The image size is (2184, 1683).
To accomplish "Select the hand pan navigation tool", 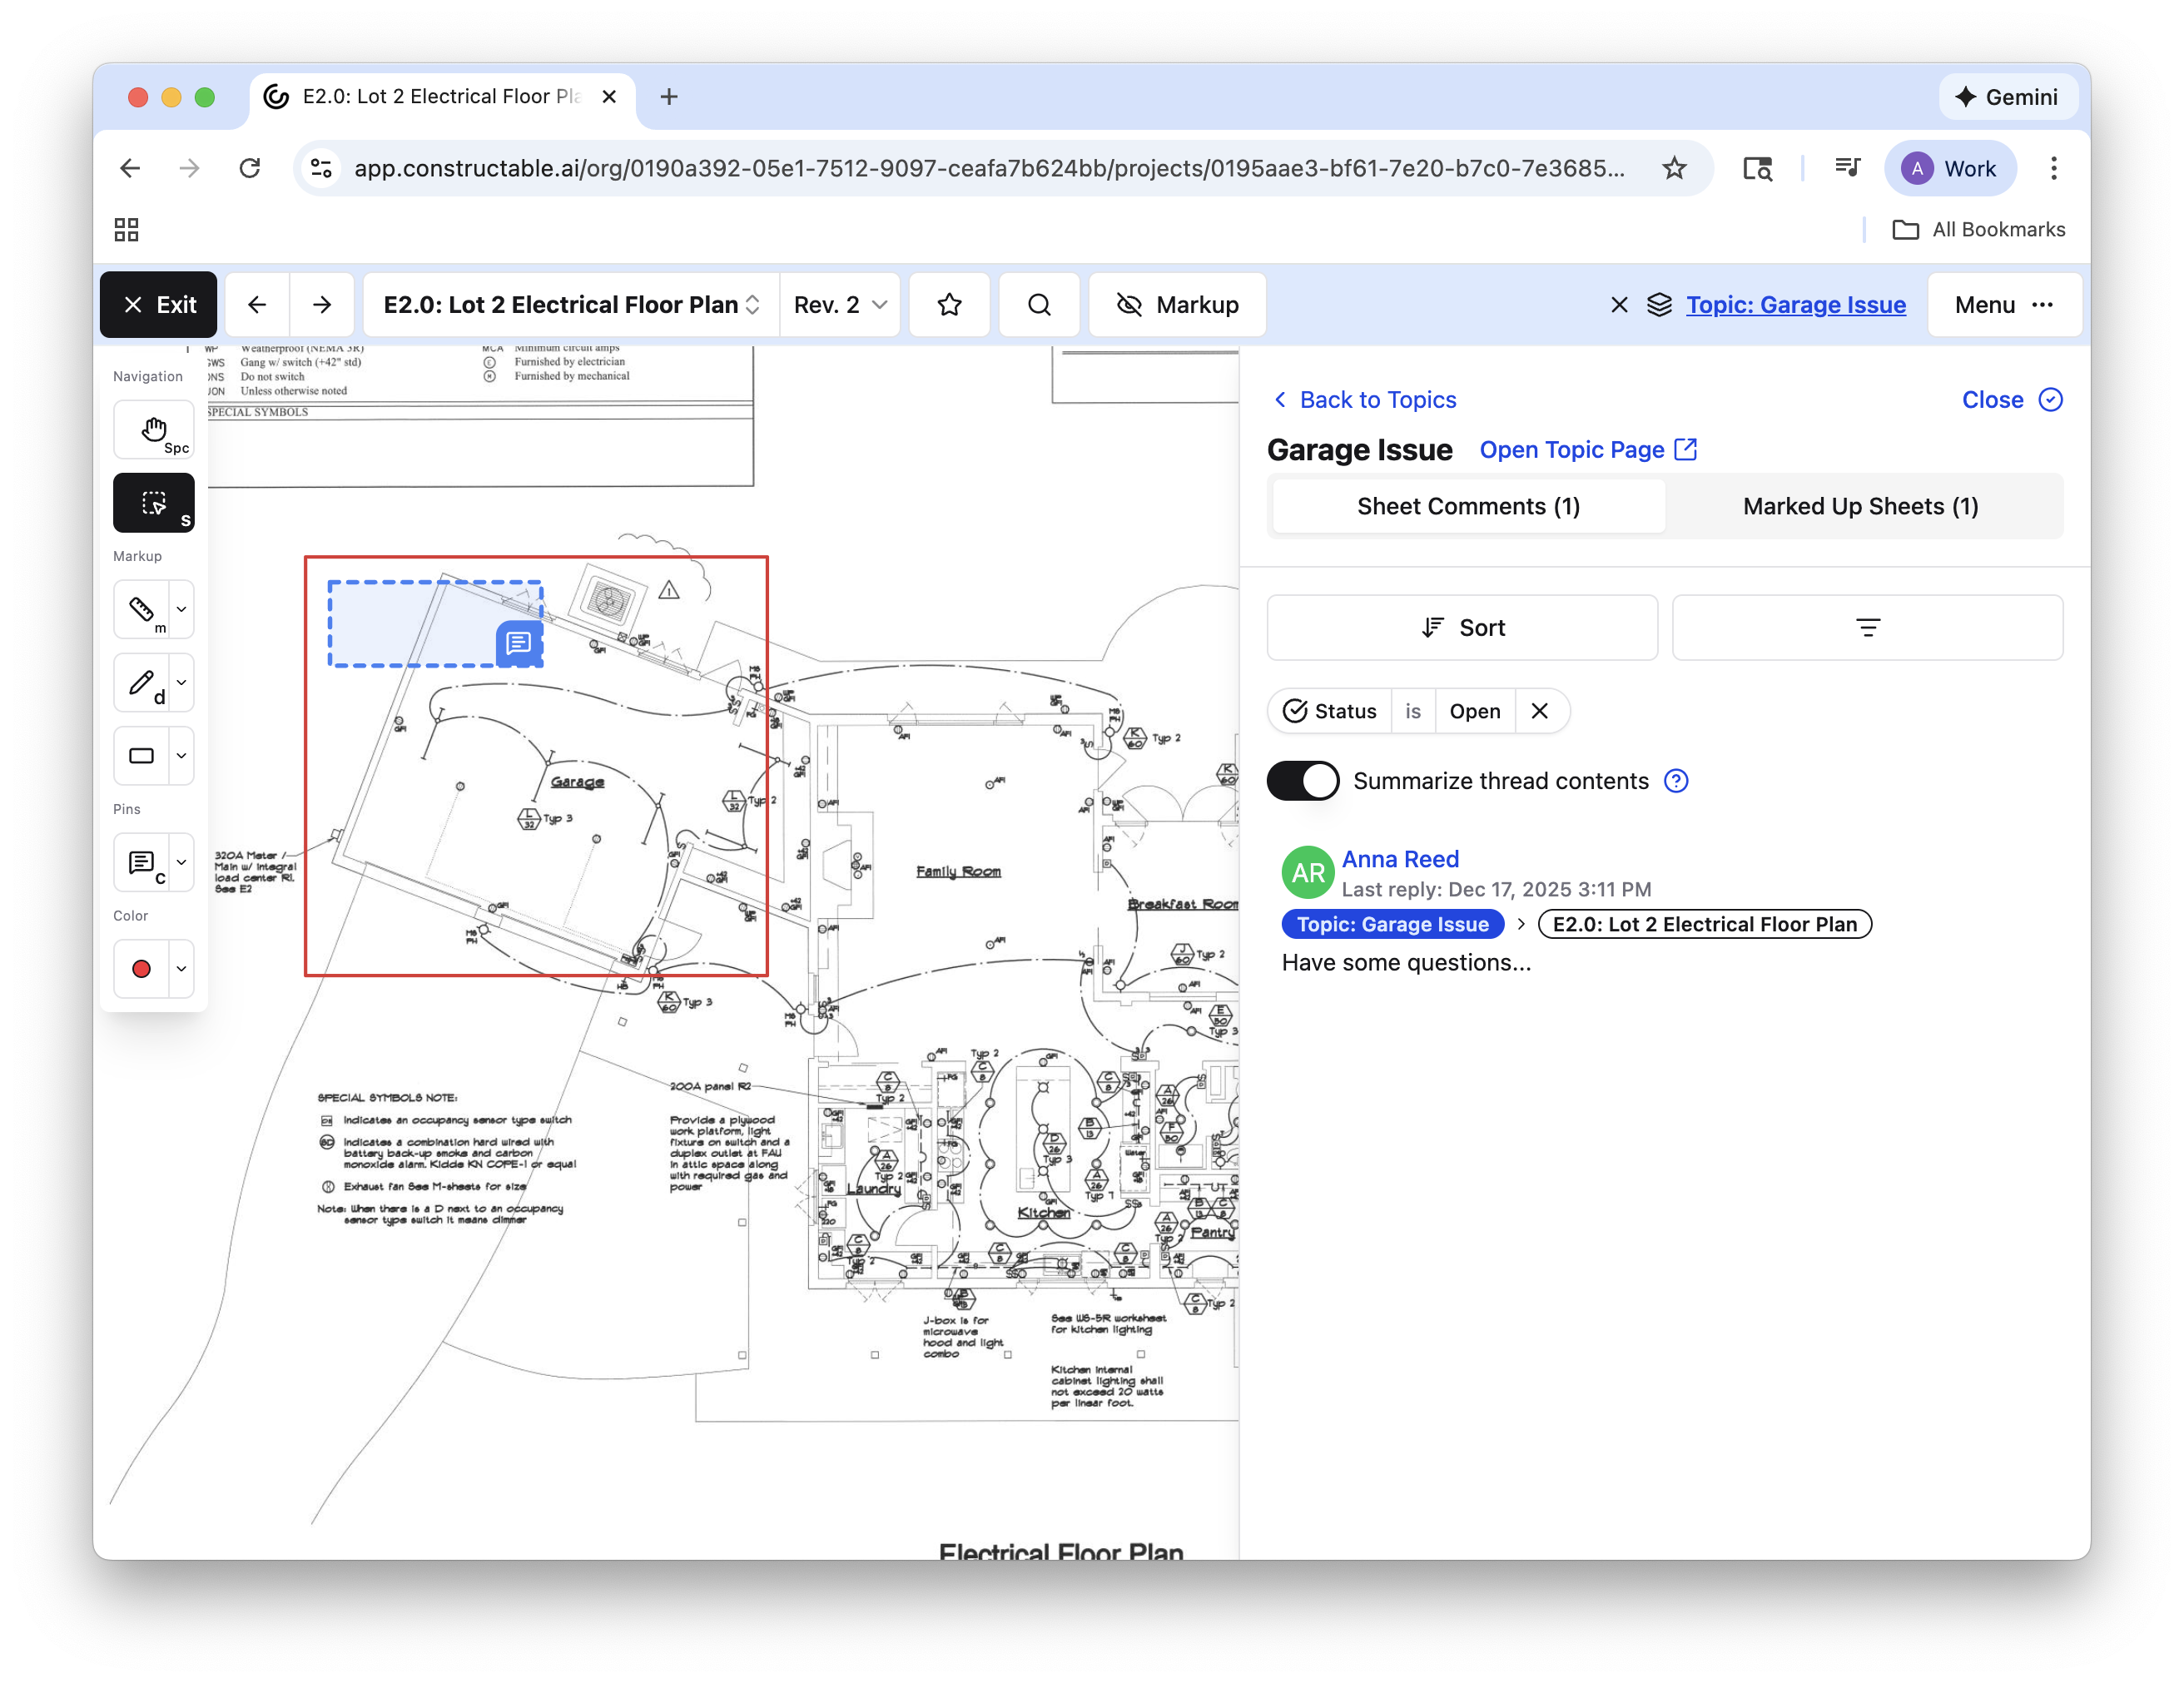I will click(153, 430).
